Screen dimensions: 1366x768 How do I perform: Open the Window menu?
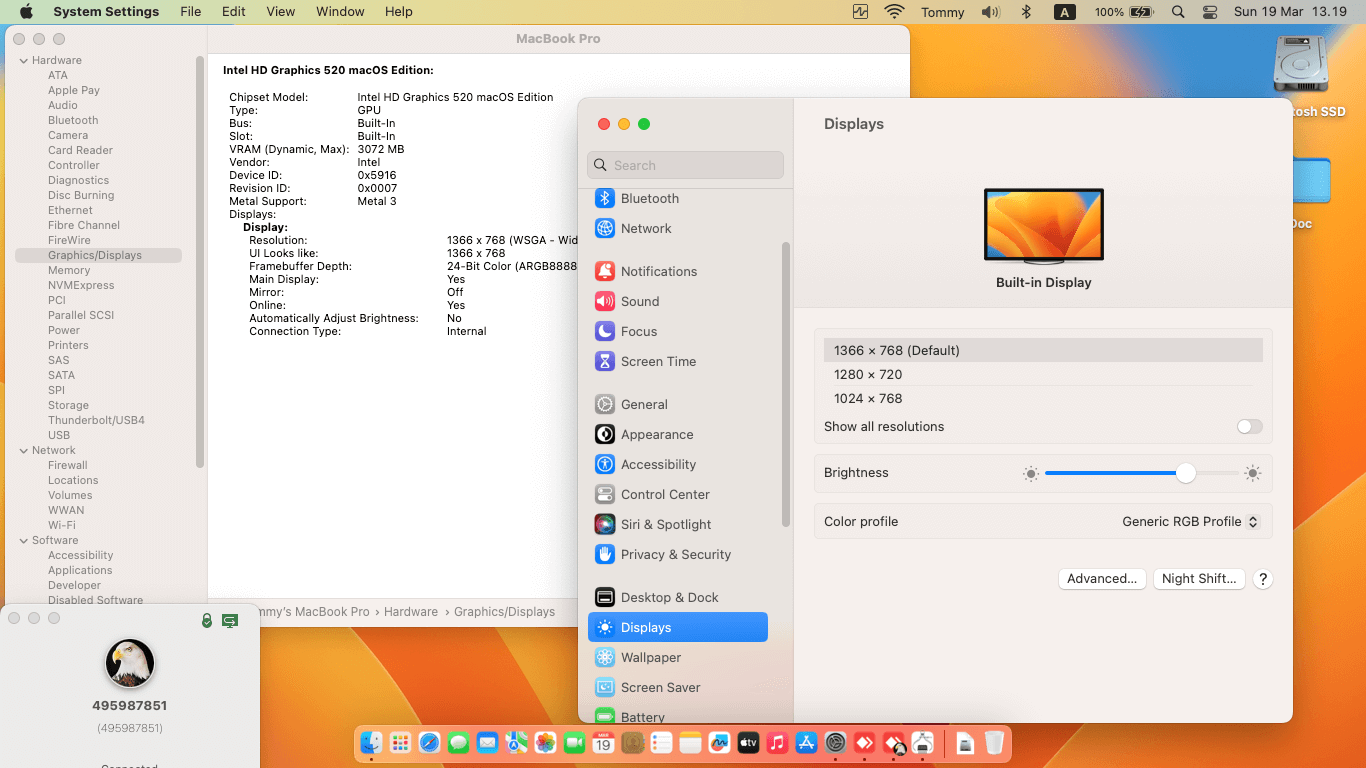coord(340,12)
